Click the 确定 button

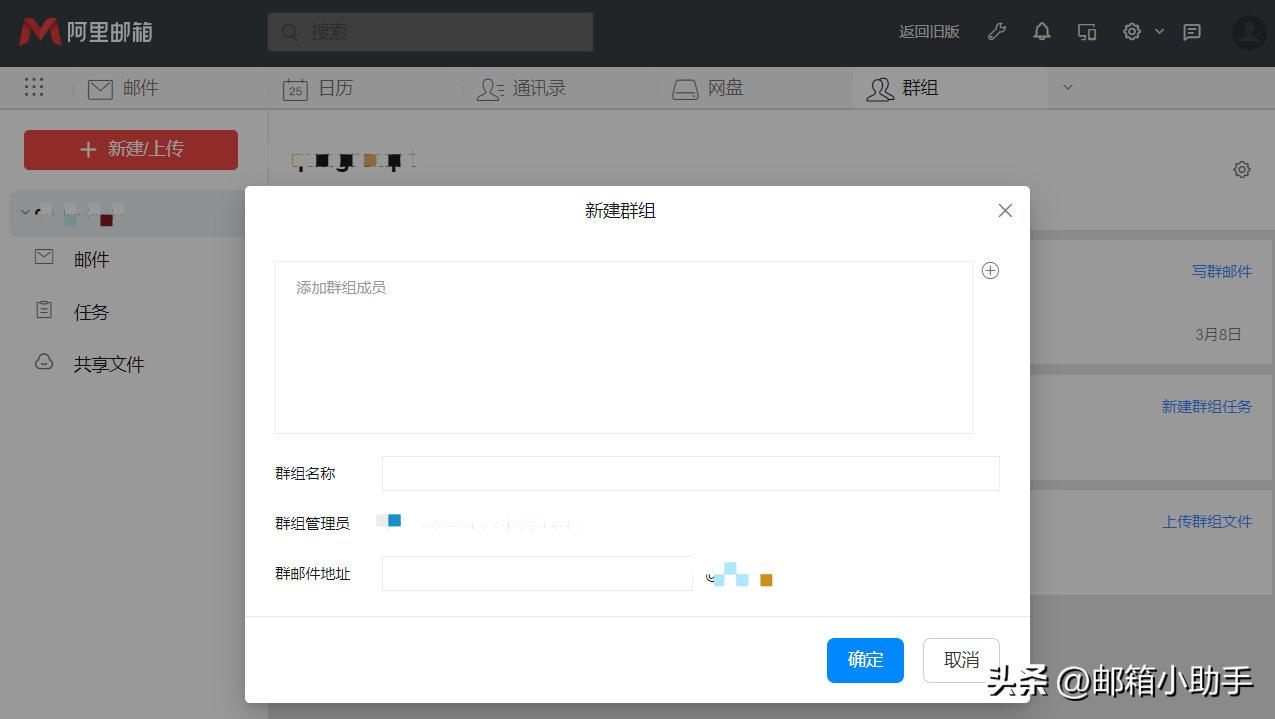pyautogui.click(x=865, y=660)
